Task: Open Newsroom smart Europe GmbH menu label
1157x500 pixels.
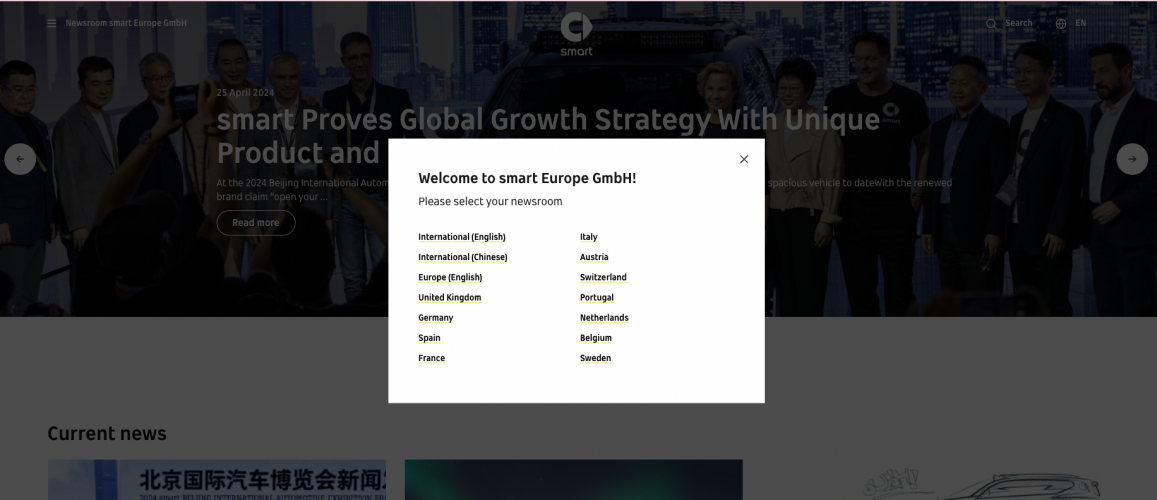Action: (x=126, y=24)
